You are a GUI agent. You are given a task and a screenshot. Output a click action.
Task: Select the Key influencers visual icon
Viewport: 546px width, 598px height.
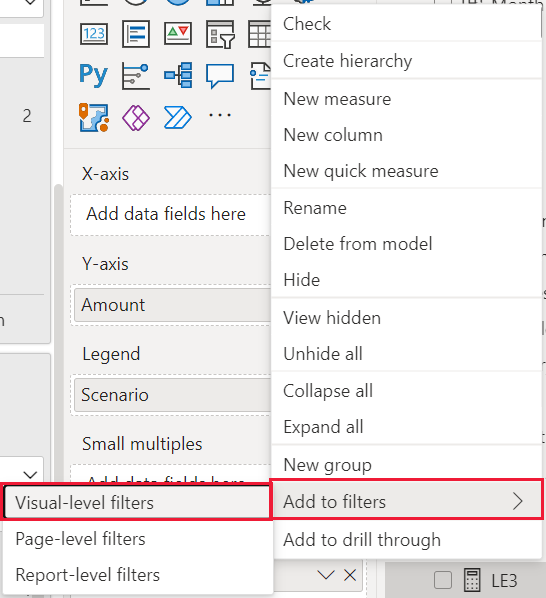point(136,76)
